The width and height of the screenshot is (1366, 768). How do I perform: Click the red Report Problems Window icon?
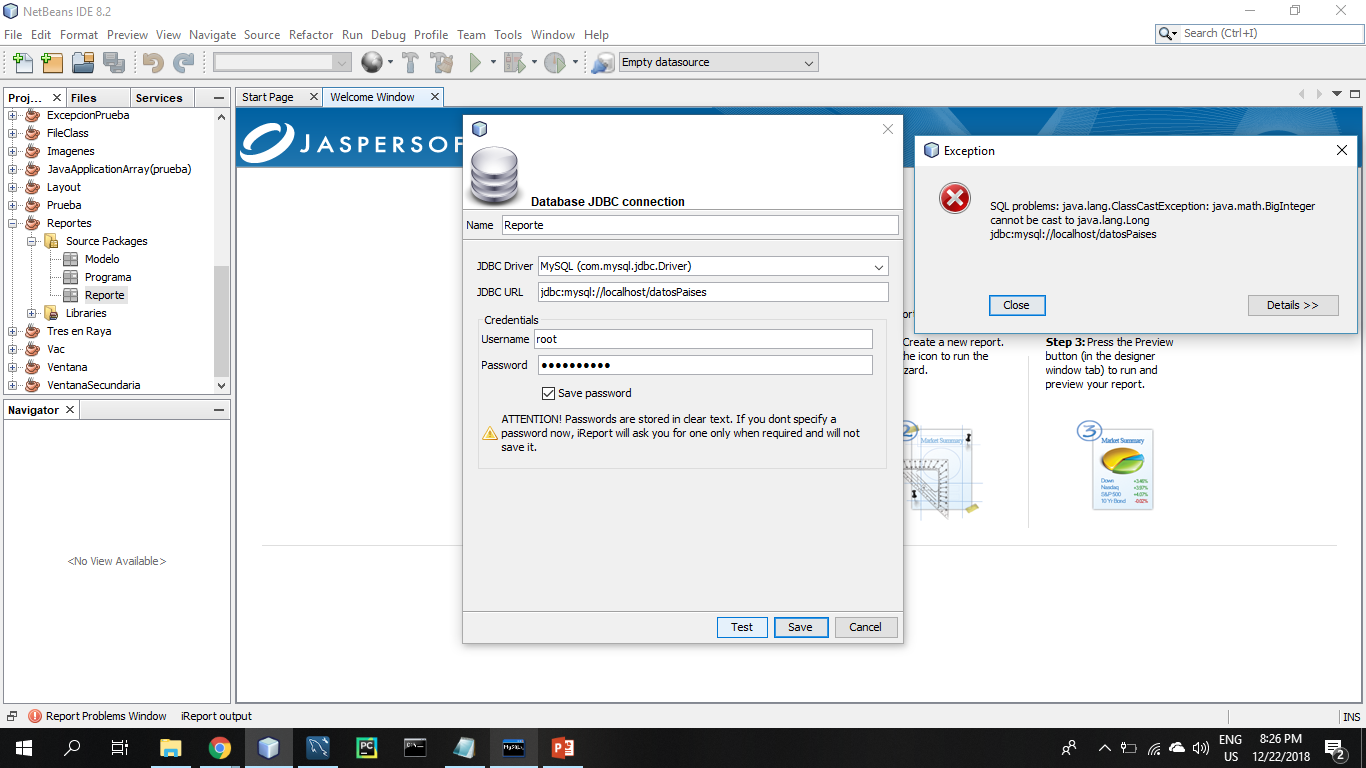coord(35,716)
